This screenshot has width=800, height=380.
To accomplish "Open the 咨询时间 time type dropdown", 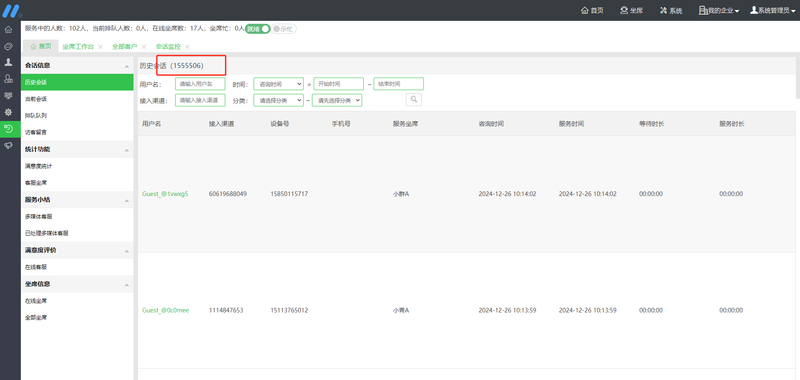I will coord(279,84).
